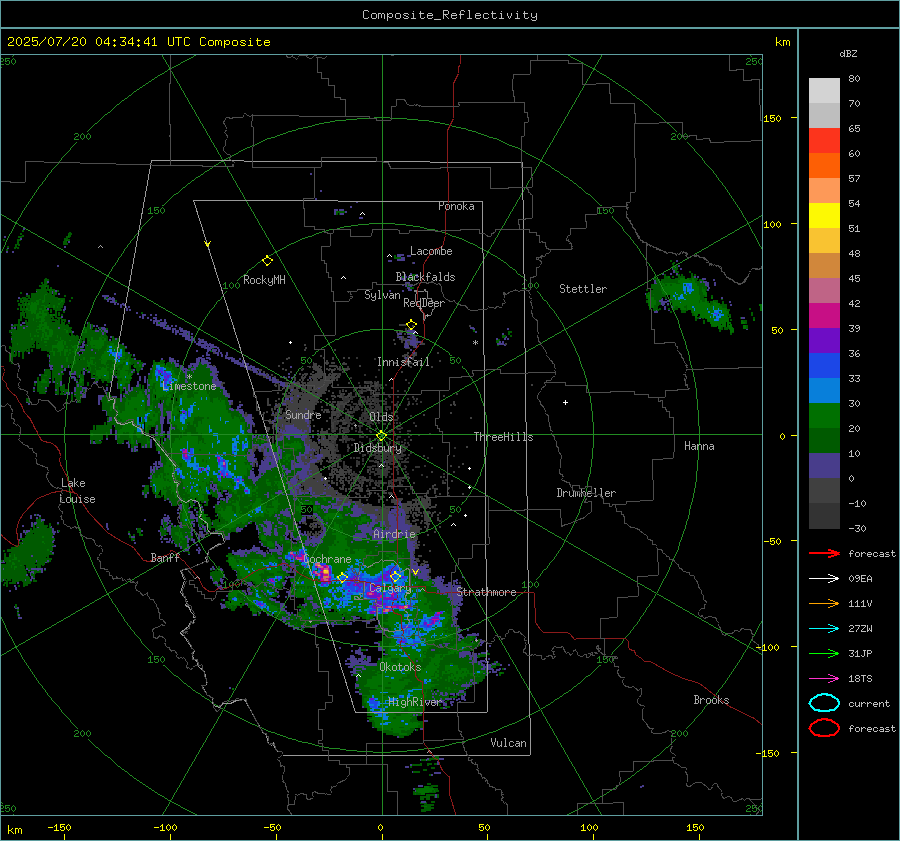The image size is (900, 841).
Task: Select the 51 dBZ yellow color swatch
Action: (824, 215)
